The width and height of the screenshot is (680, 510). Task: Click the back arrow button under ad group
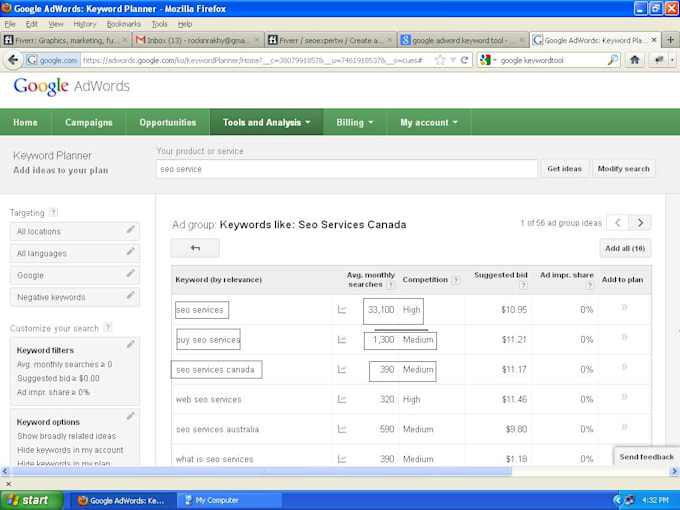pyautogui.click(x=195, y=248)
